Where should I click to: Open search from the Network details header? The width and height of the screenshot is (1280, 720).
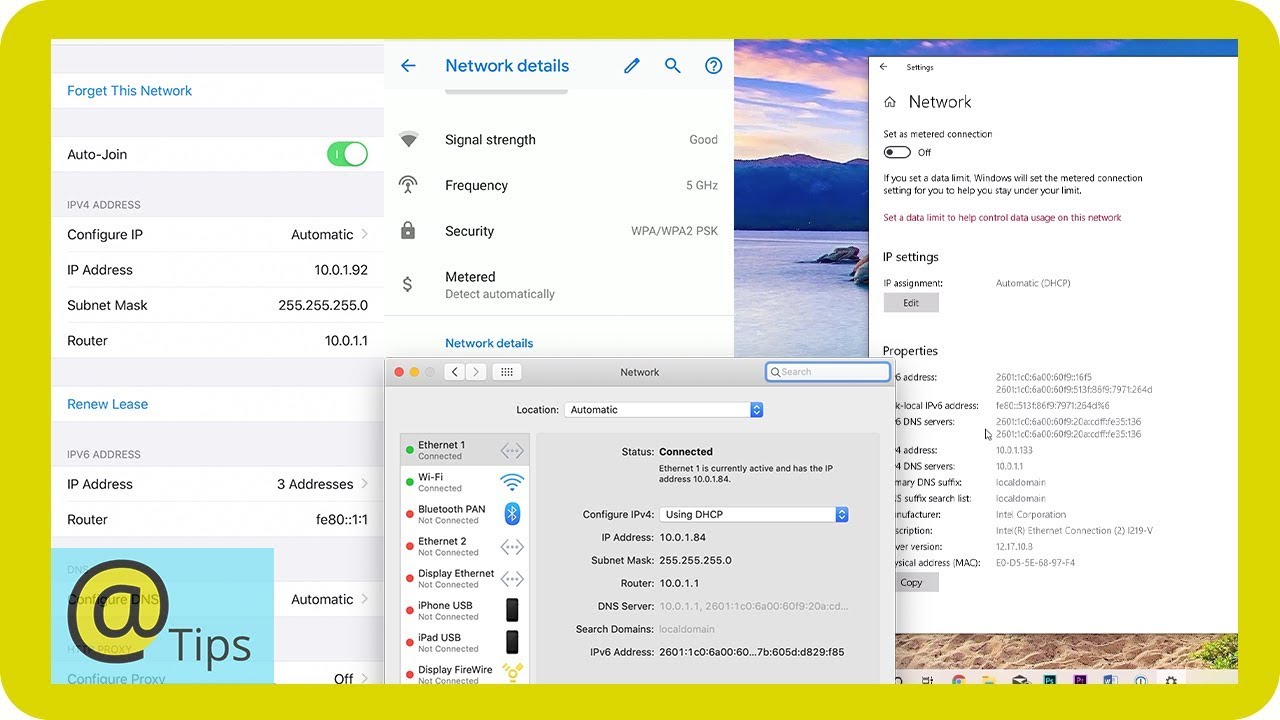[673, 66]
